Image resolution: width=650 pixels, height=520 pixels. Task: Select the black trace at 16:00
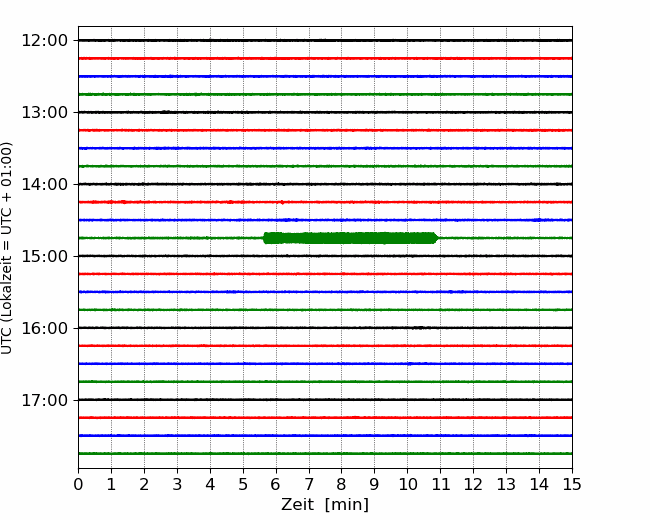pyautogui.click(x=325, y=328)
